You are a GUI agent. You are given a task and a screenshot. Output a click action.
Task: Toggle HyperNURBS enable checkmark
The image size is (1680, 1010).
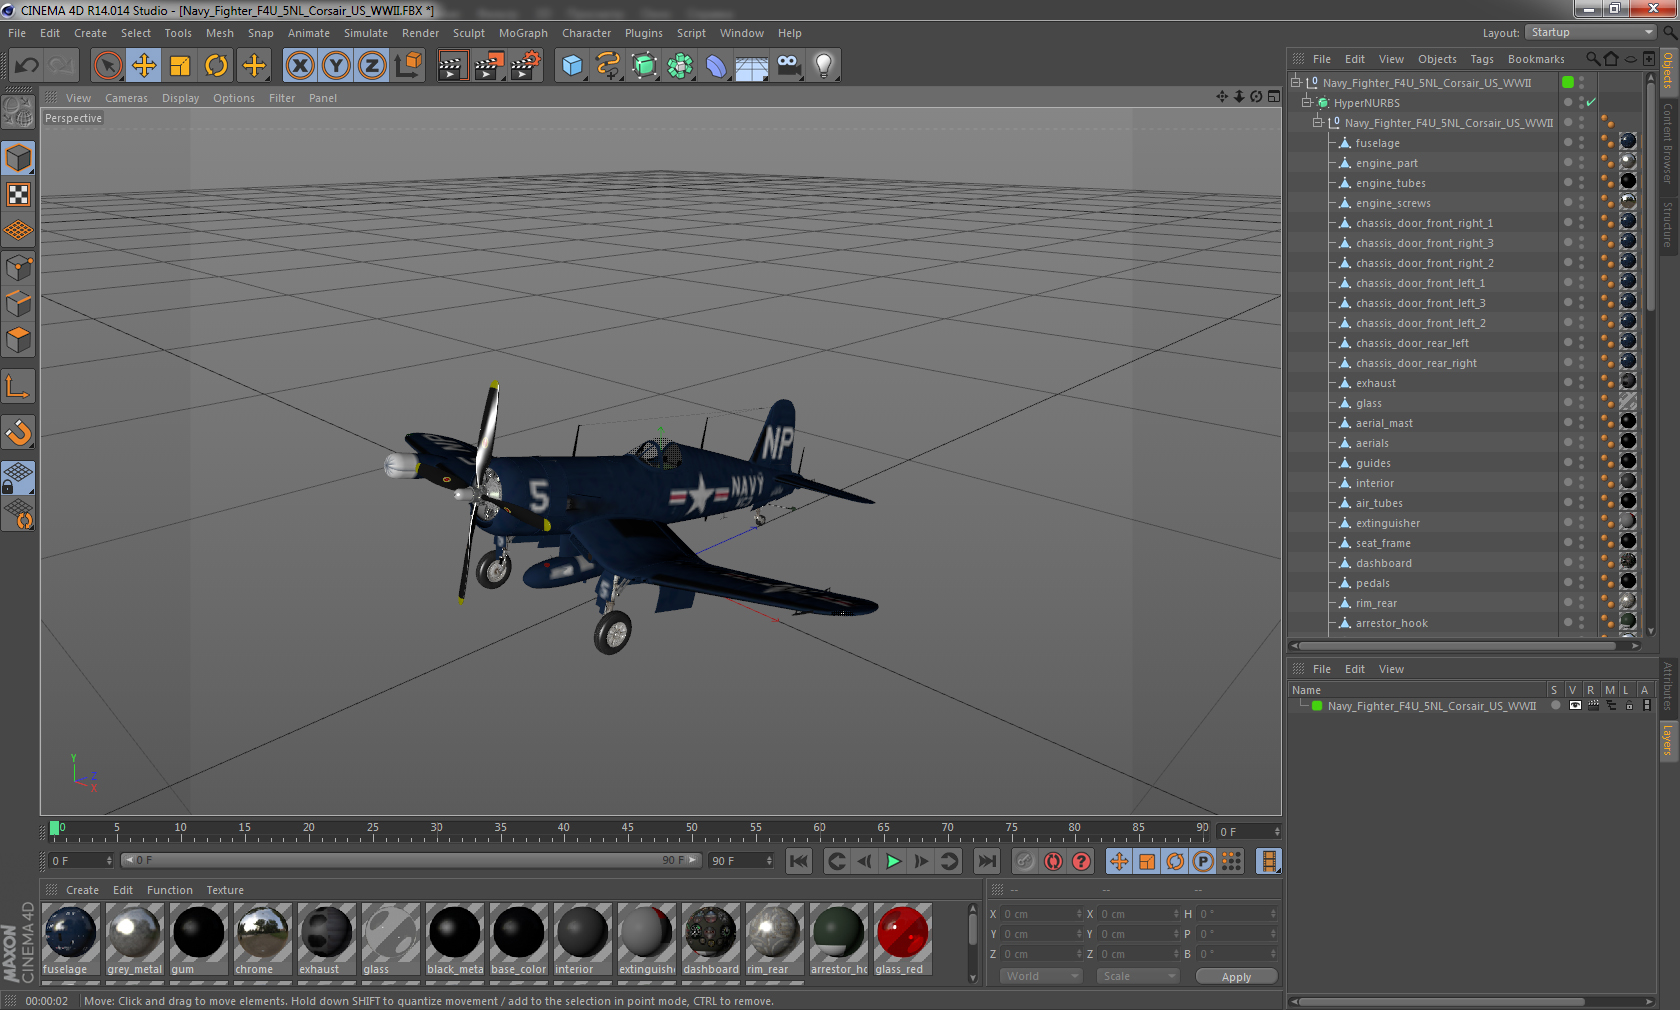[x=1591, y=102]
